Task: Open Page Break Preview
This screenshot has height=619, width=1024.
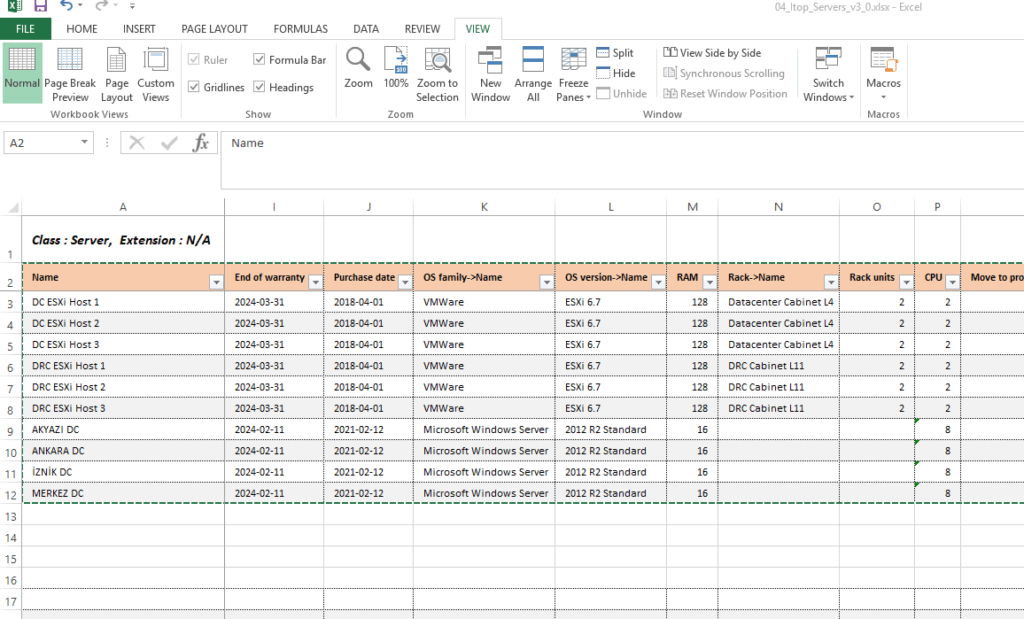Action: coord(70,73)
